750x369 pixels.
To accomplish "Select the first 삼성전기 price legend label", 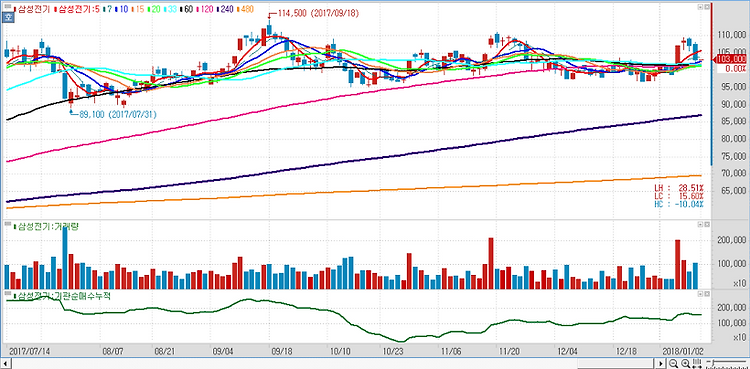I will [x=33, y=9].
